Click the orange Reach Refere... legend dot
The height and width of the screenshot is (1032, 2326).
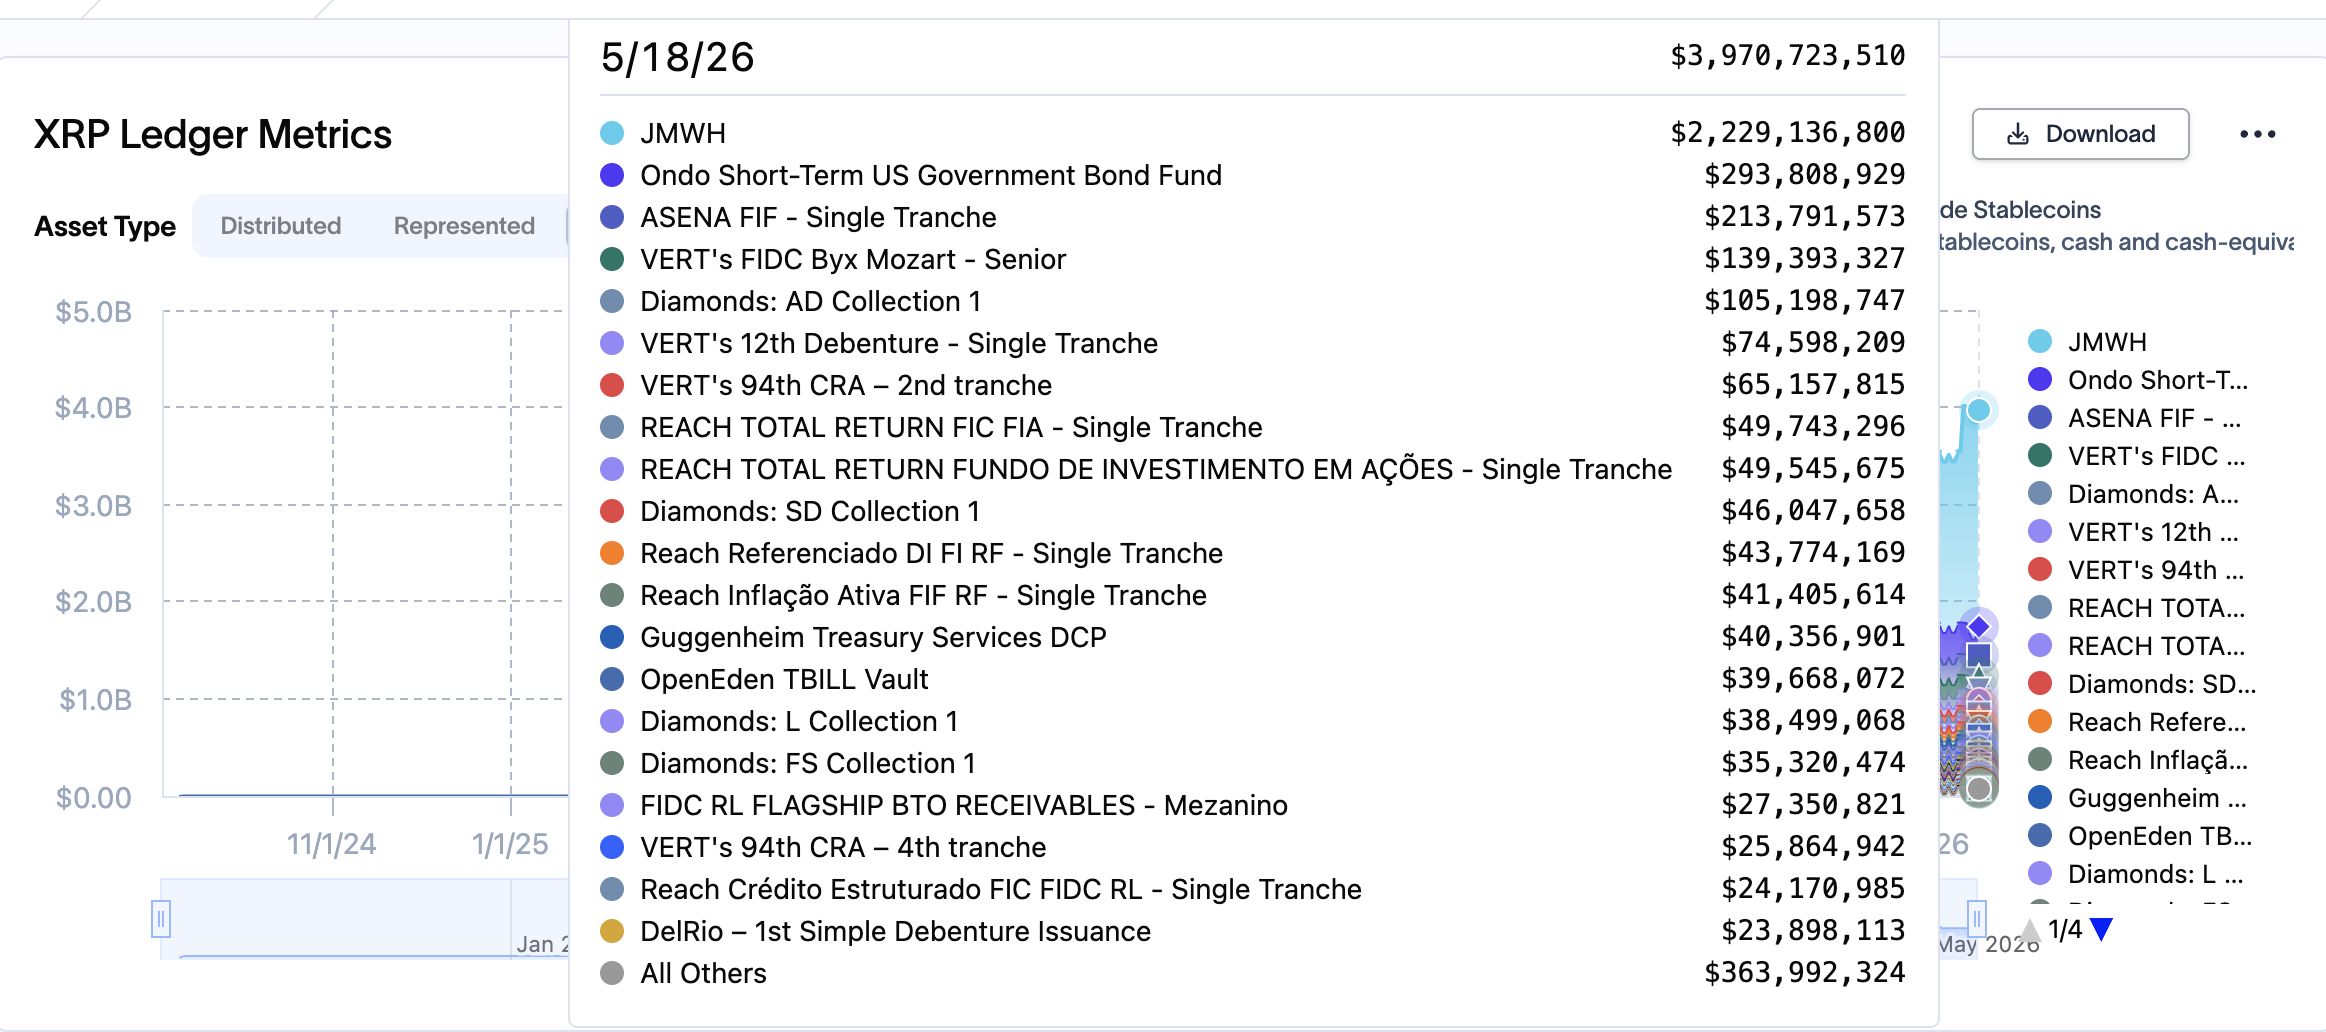coord(2040,722)
